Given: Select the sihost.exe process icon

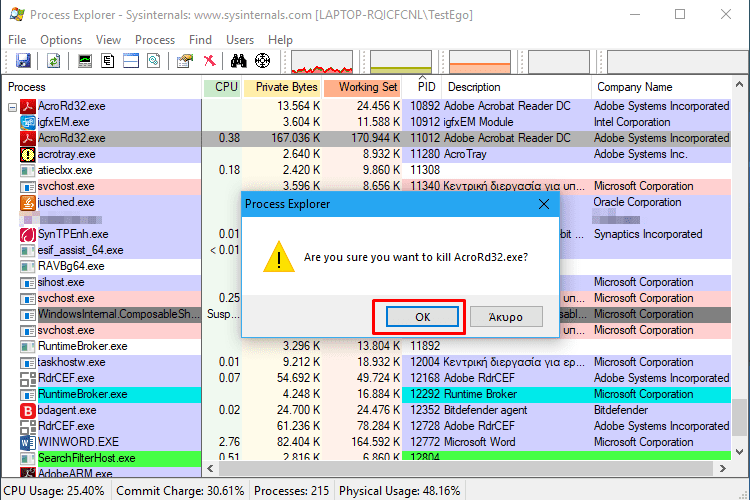Looking at the screenshot, I should 28,283.
